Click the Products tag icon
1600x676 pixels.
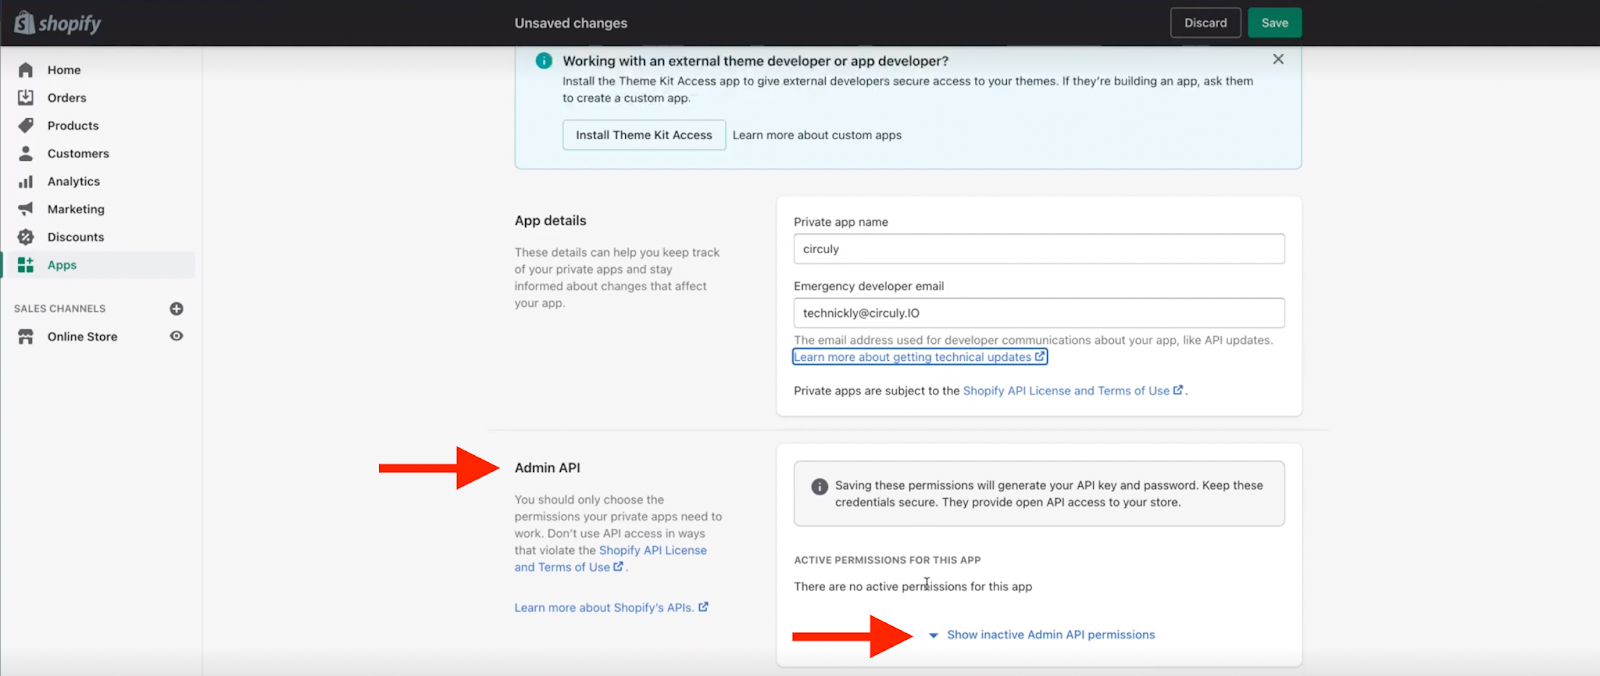click(26, 126)
